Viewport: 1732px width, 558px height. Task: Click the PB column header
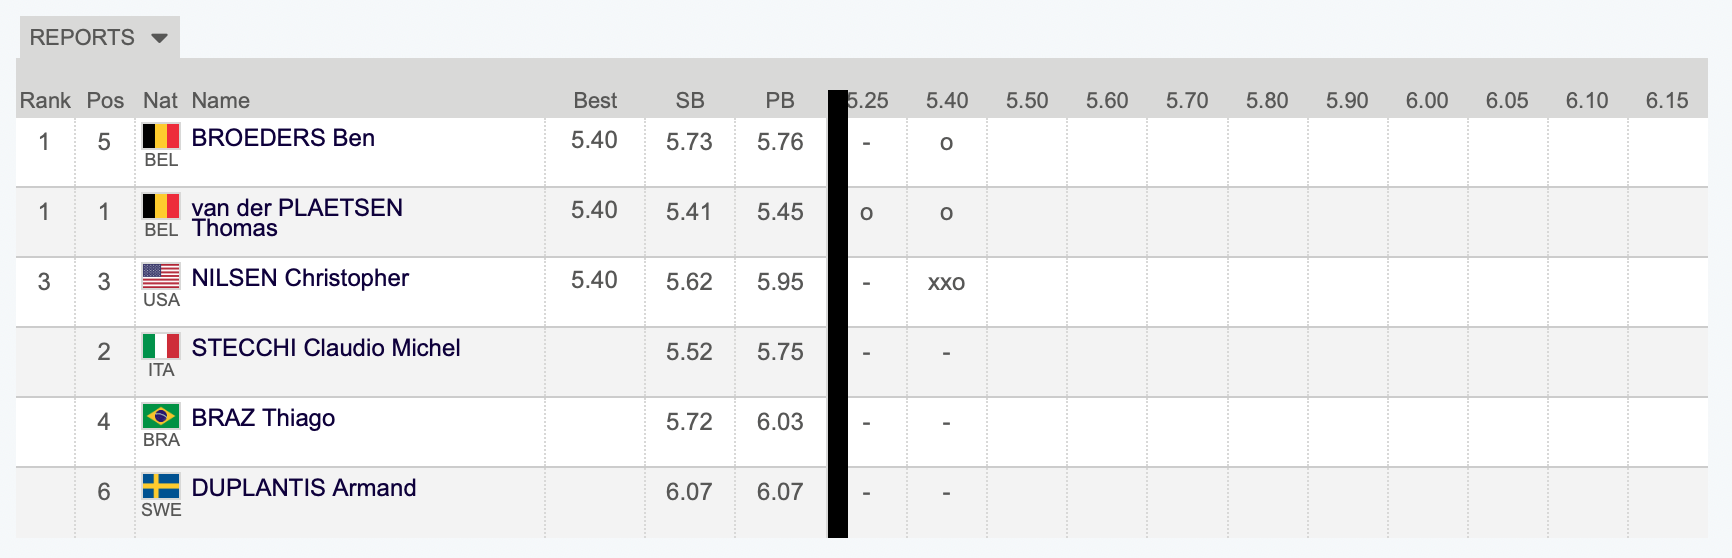[780, 100]
